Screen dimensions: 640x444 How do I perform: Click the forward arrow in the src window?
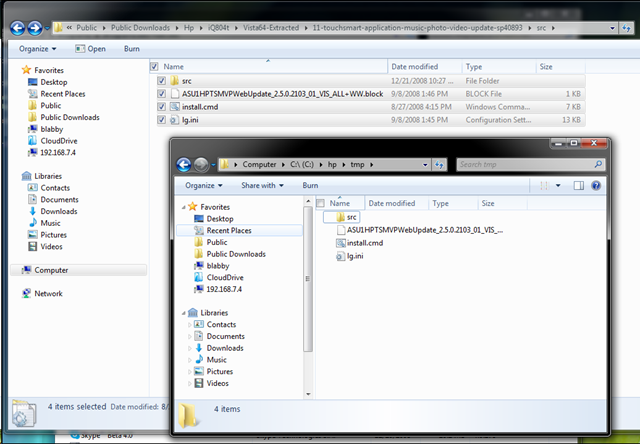click(x=35, y=28)
